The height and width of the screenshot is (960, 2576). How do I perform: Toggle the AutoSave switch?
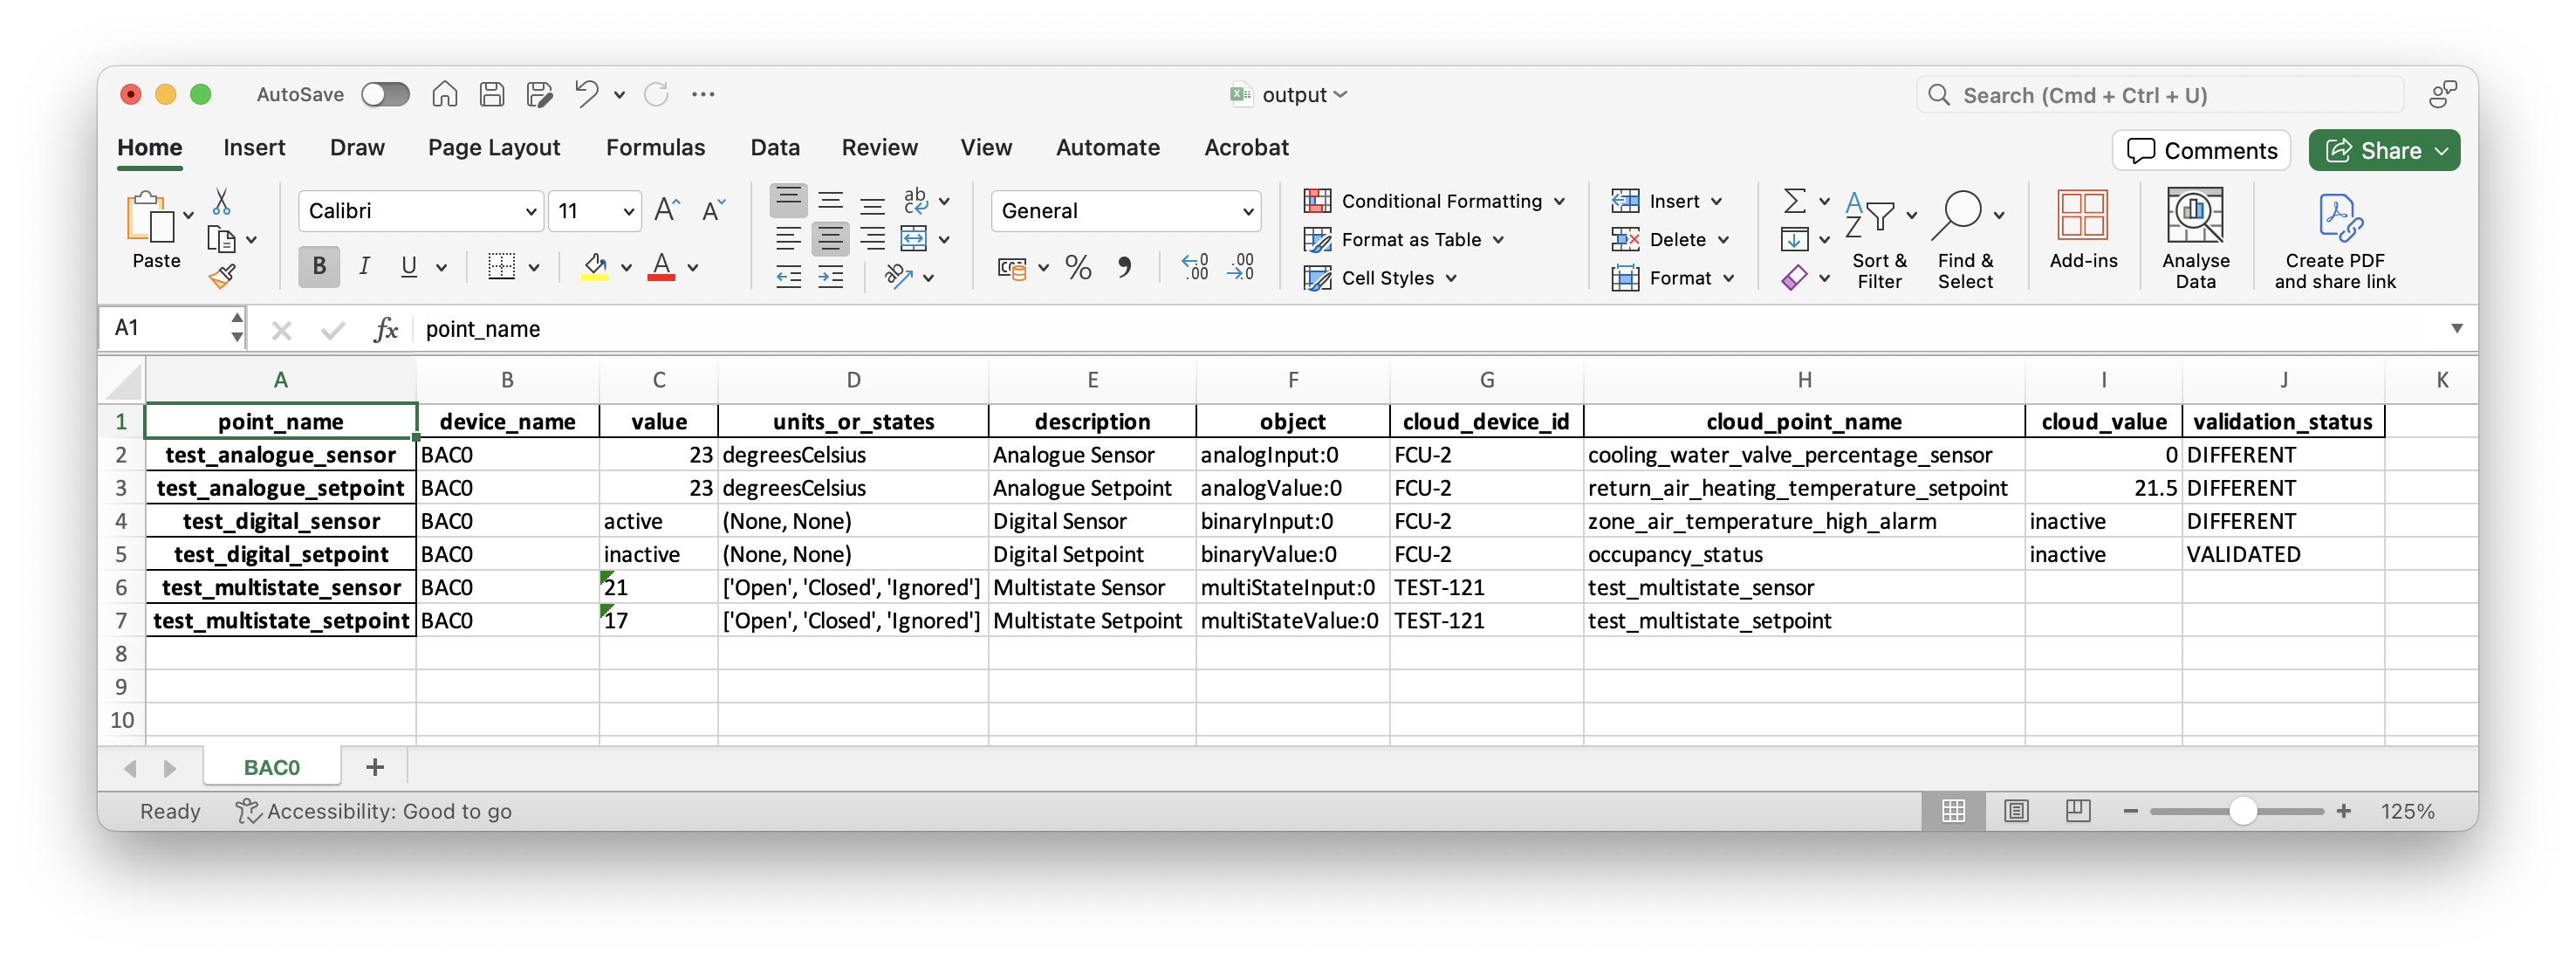pyautogui.click(x=385, y=95)
